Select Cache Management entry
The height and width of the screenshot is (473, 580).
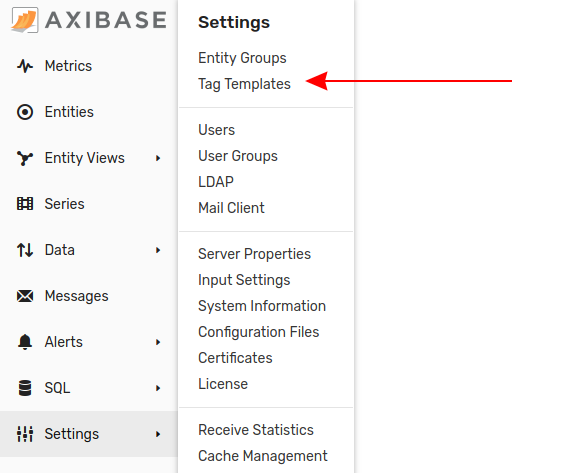click(x=263, y=456)
